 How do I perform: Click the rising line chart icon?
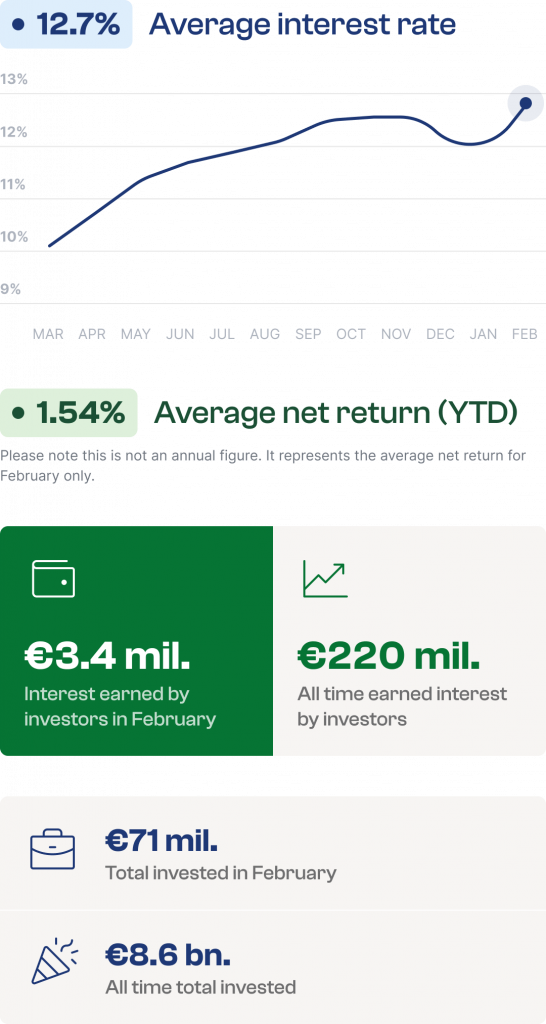[325, 579]
